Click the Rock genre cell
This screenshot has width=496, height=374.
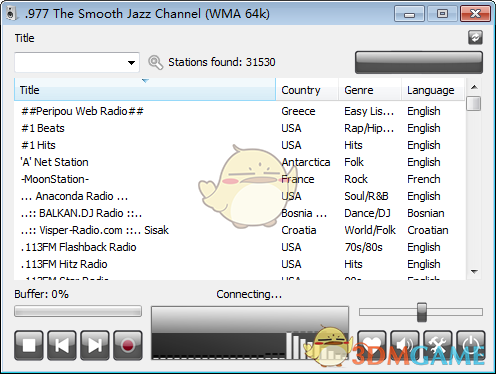(x=356, y=179)
